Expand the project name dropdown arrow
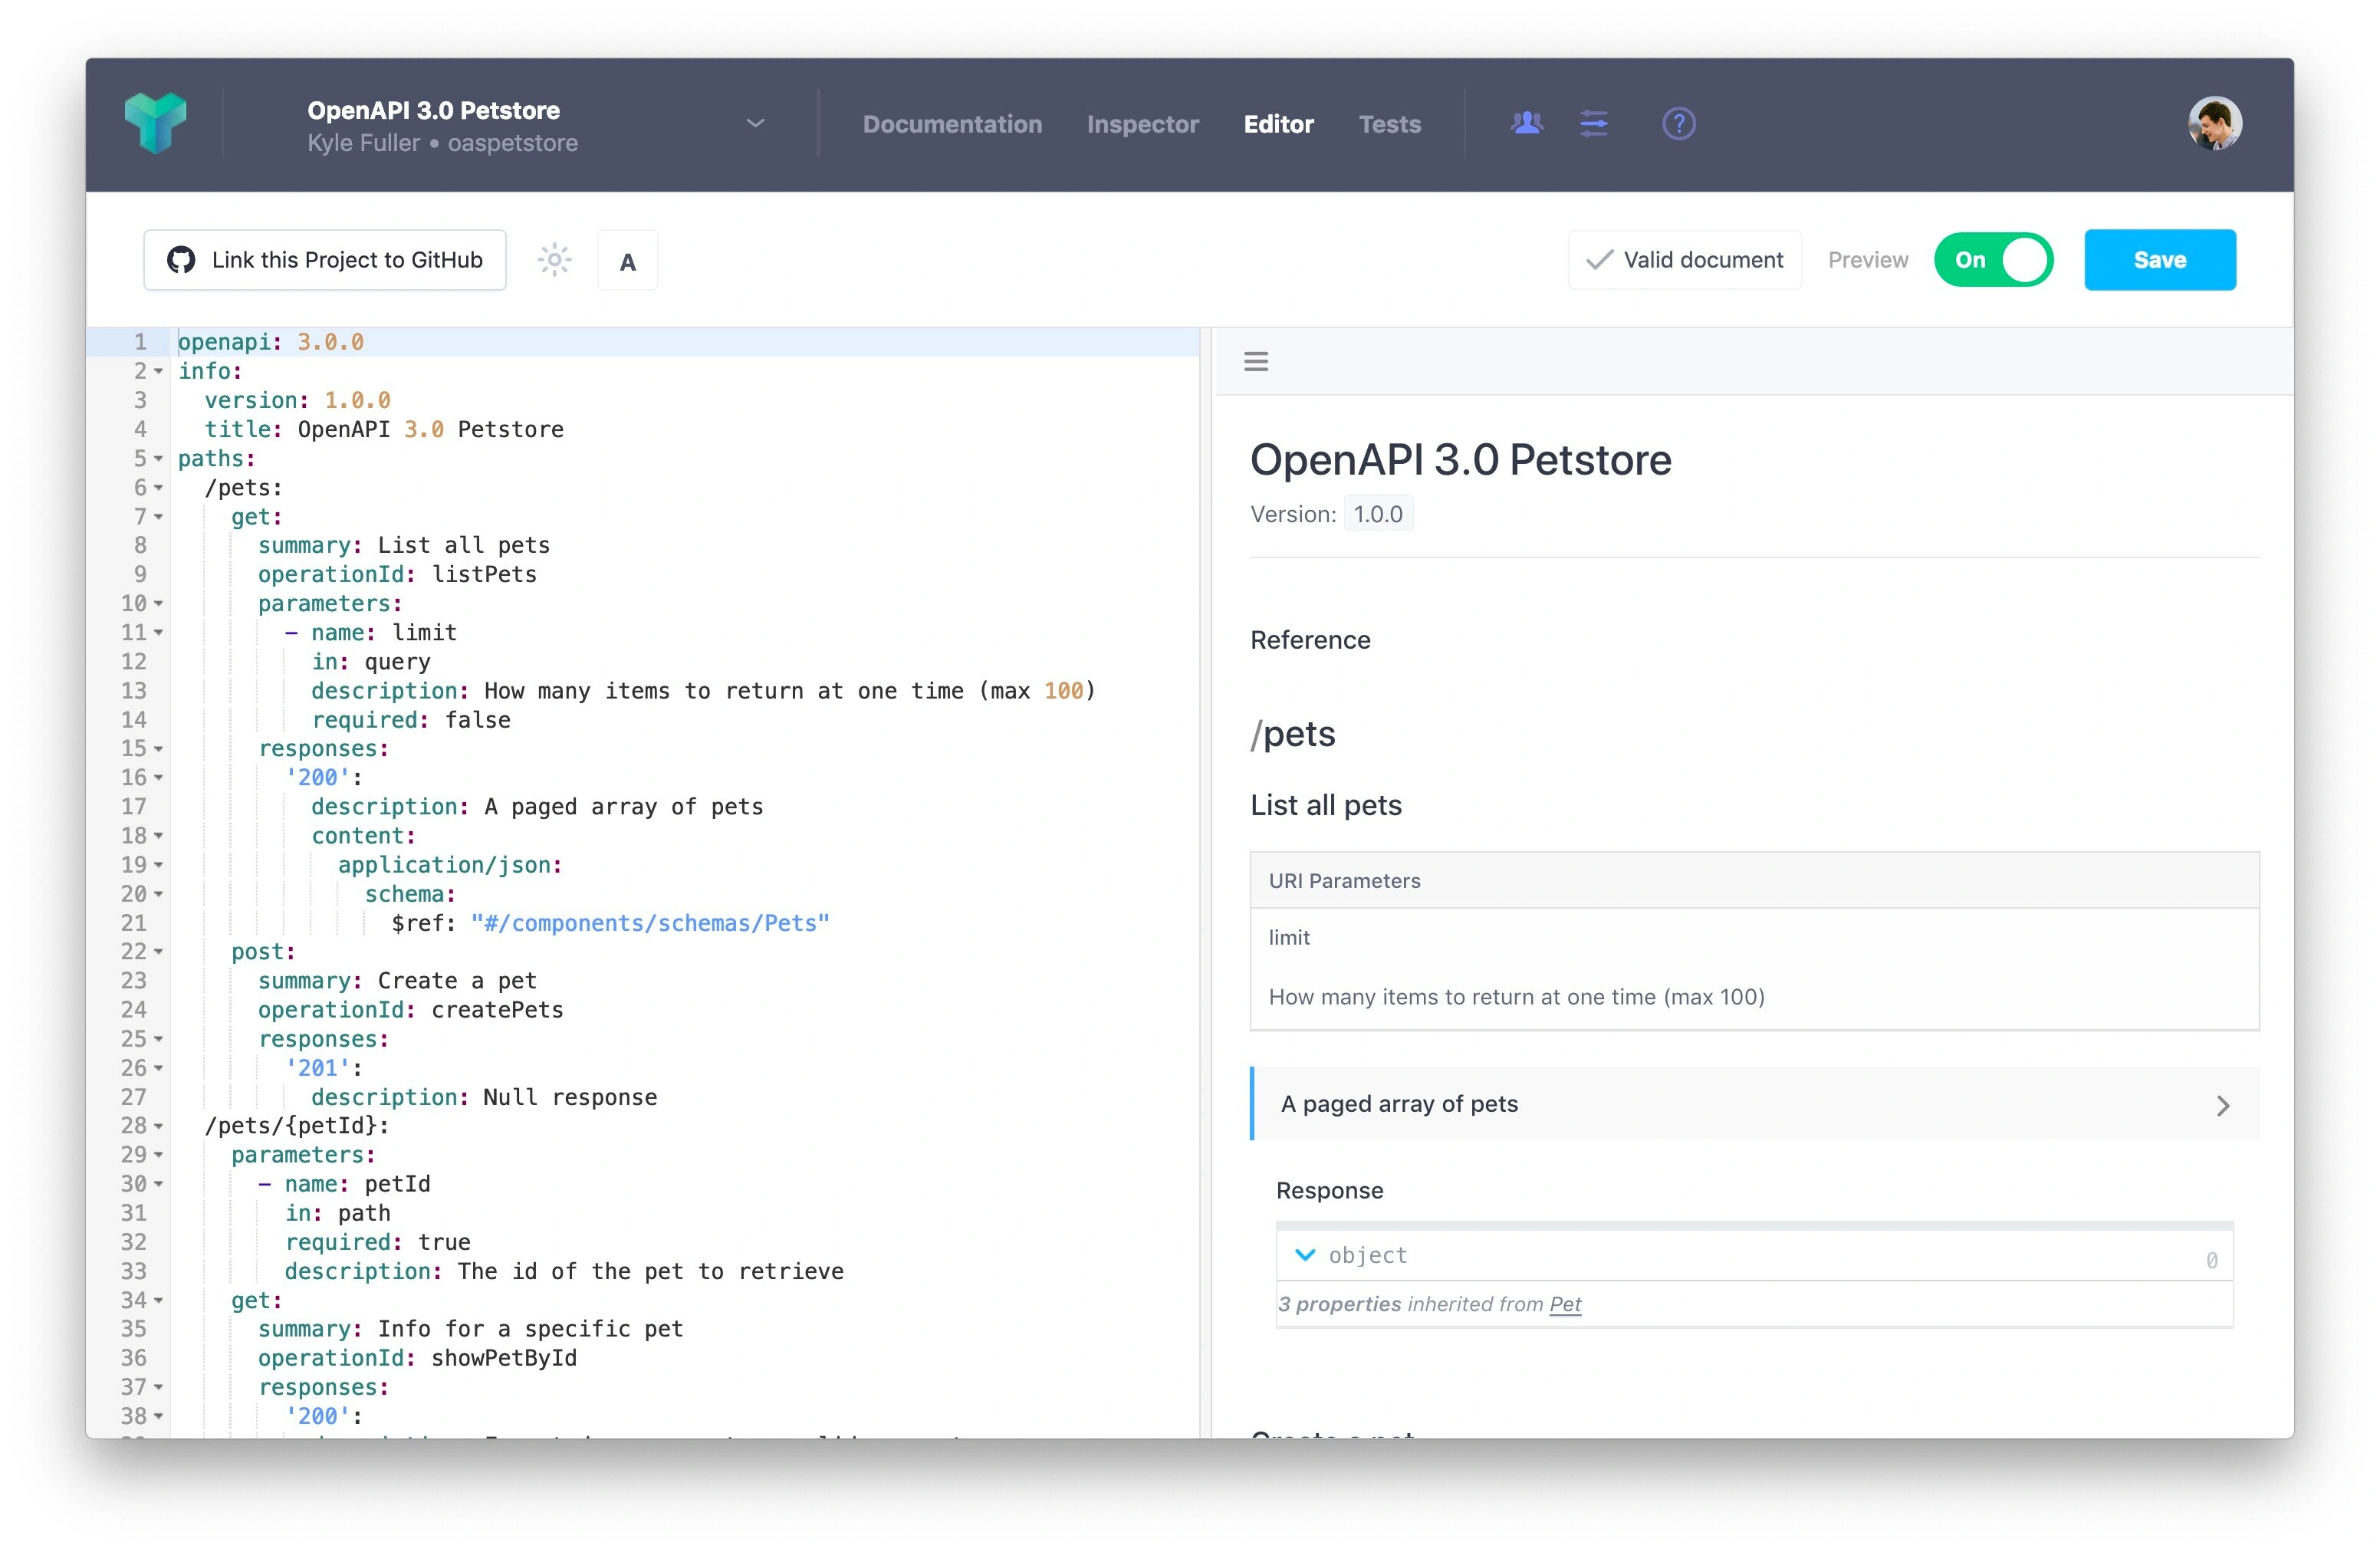2380x1552 pixels. (x=754, y=123)
